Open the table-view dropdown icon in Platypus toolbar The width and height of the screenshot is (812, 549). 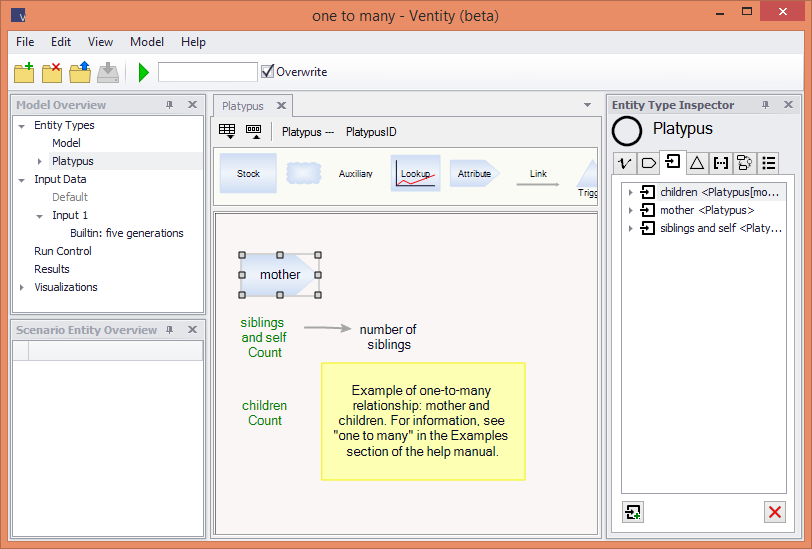click(x=227, y=132)
